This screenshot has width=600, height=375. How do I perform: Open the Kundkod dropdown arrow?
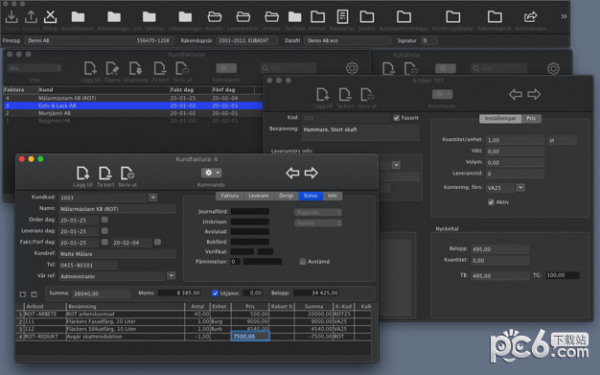click(153, 197)
